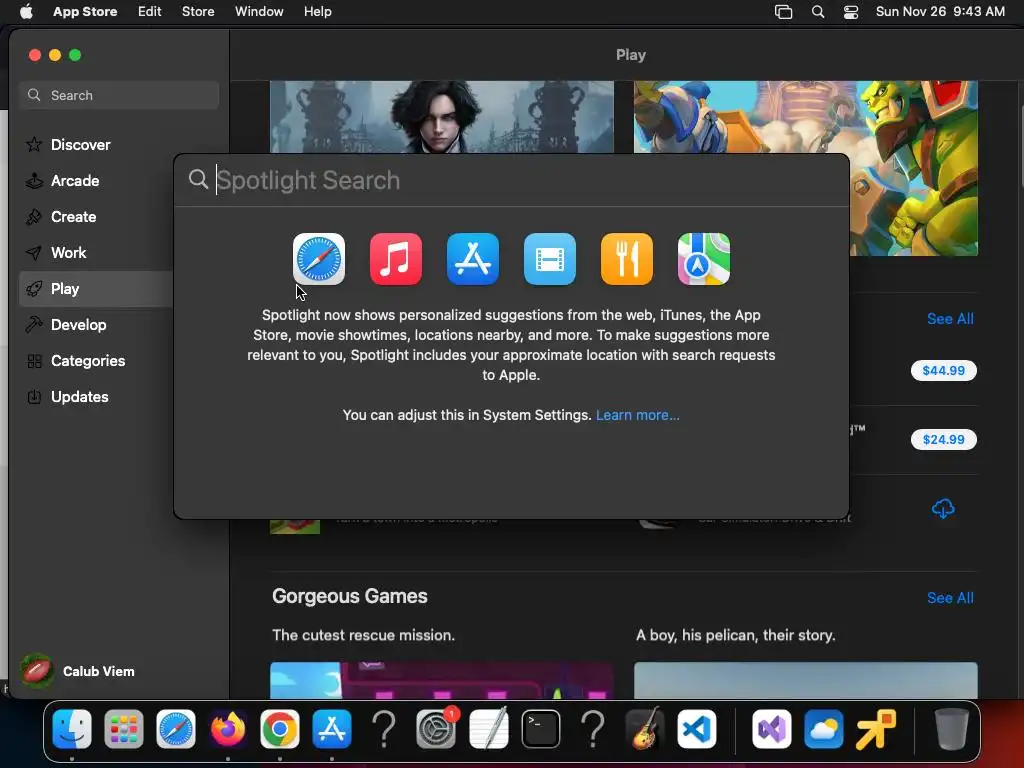The image size is (1024, 768).
Task: Open Updates in the sidebar
Action: [95, 396]
